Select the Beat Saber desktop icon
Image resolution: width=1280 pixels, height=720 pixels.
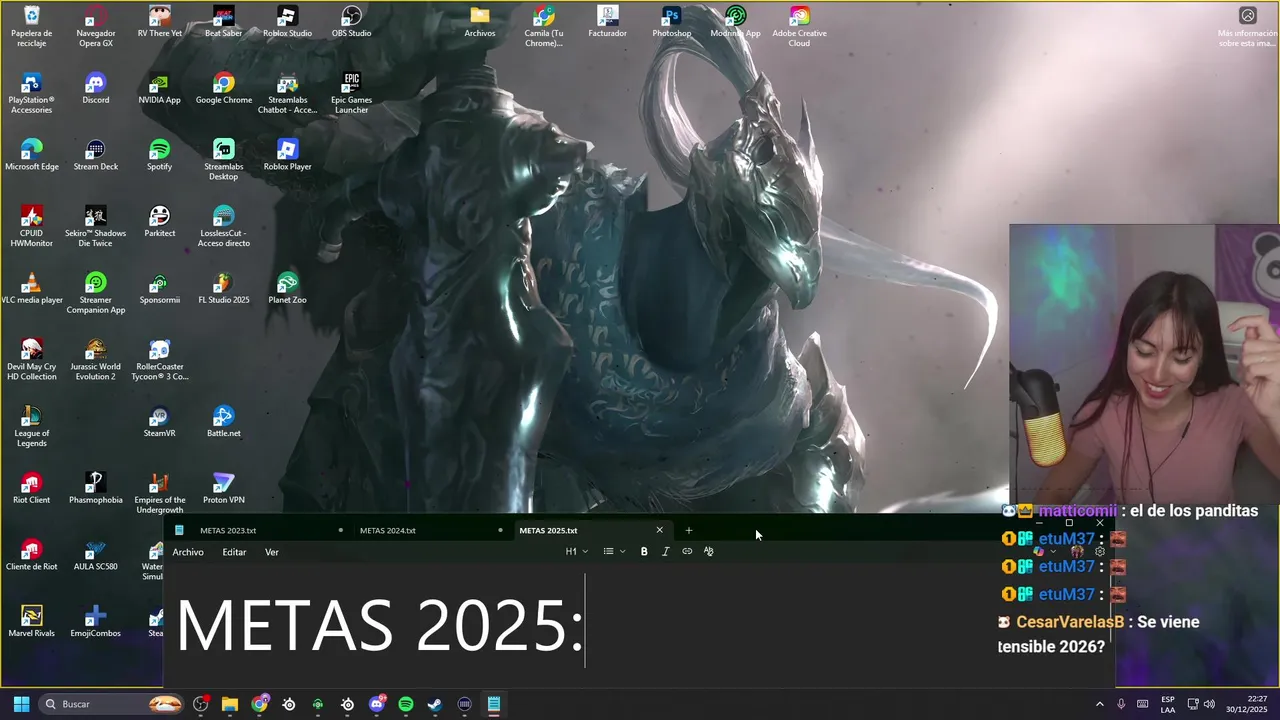[223, 21]
